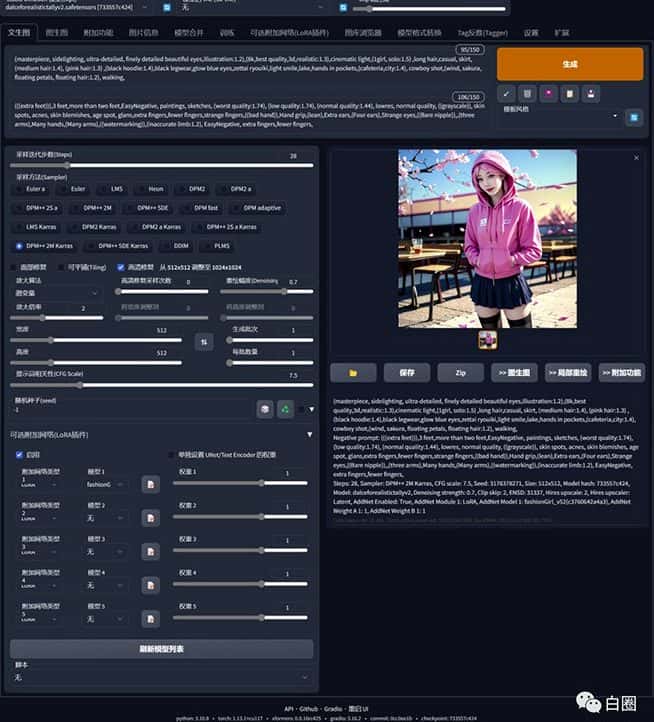Open the 模型合并 tab
The width and height of the screenshot is (654, 722).
coord(188,32)
